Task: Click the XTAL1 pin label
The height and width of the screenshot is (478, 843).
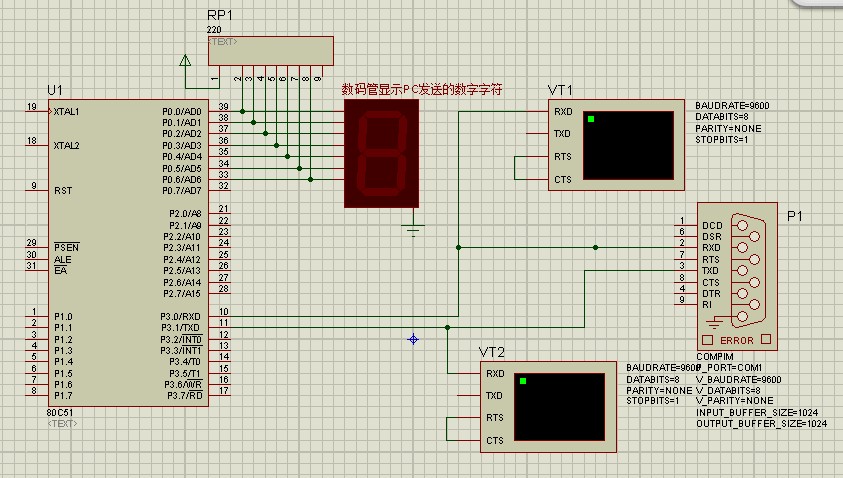Action: [x=66, y=112]
